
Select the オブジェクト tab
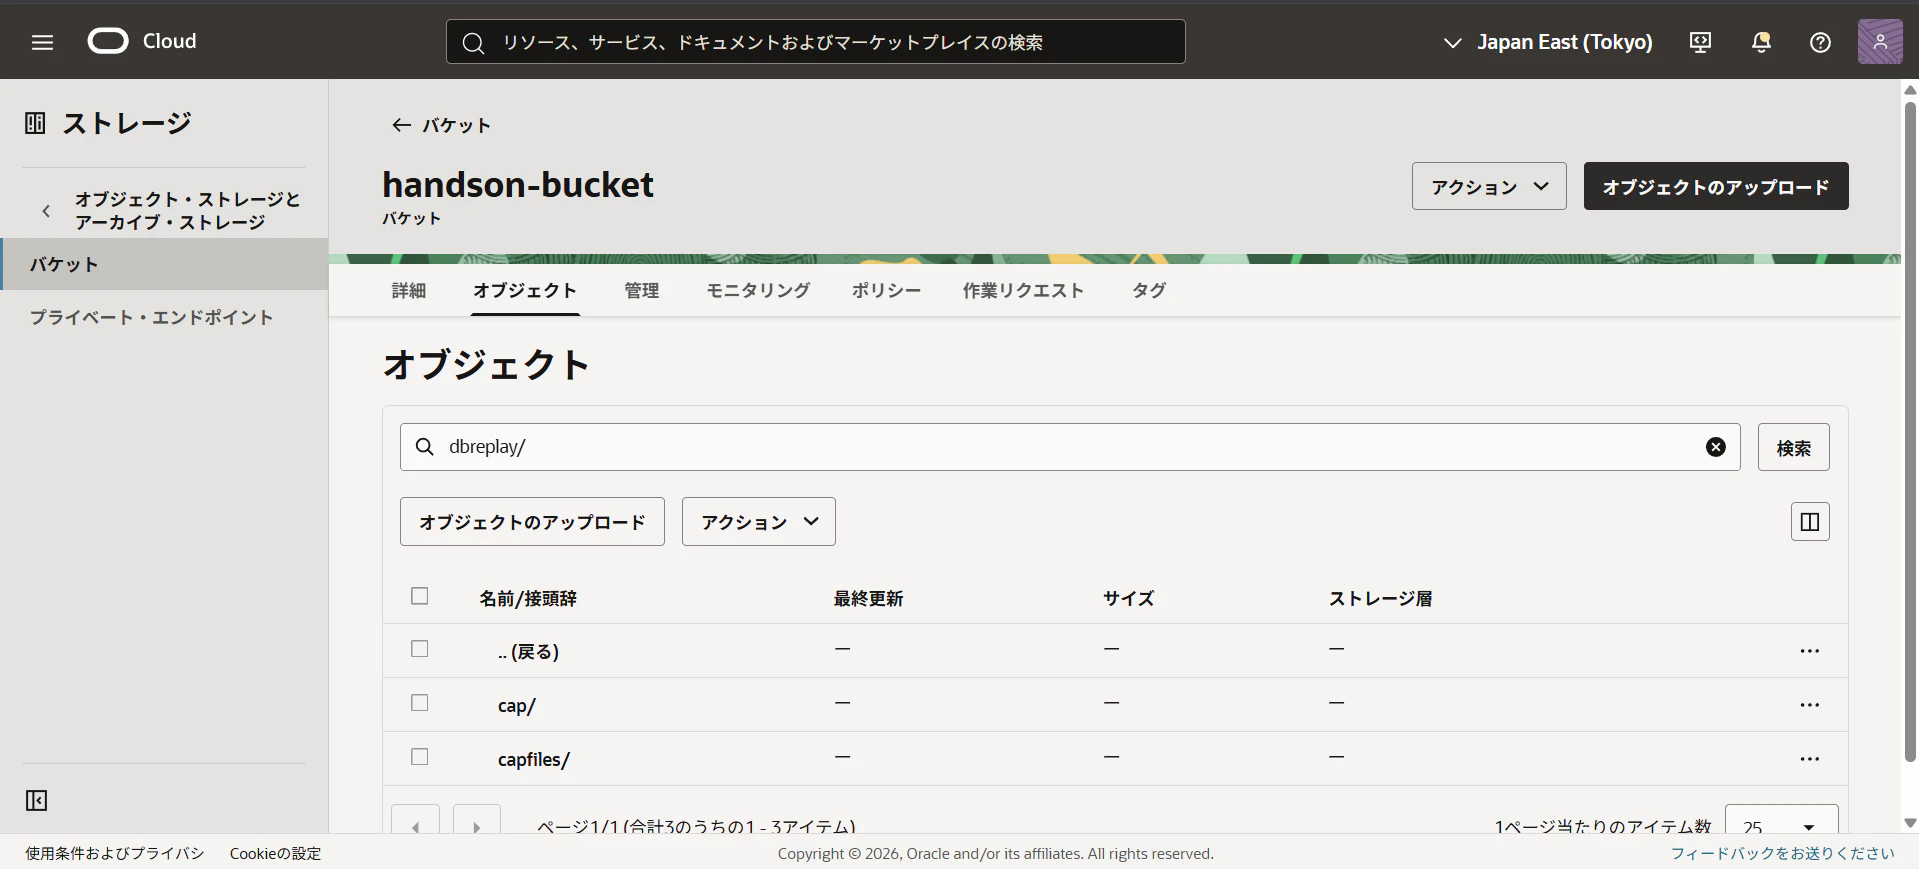[x=525, y=290]
